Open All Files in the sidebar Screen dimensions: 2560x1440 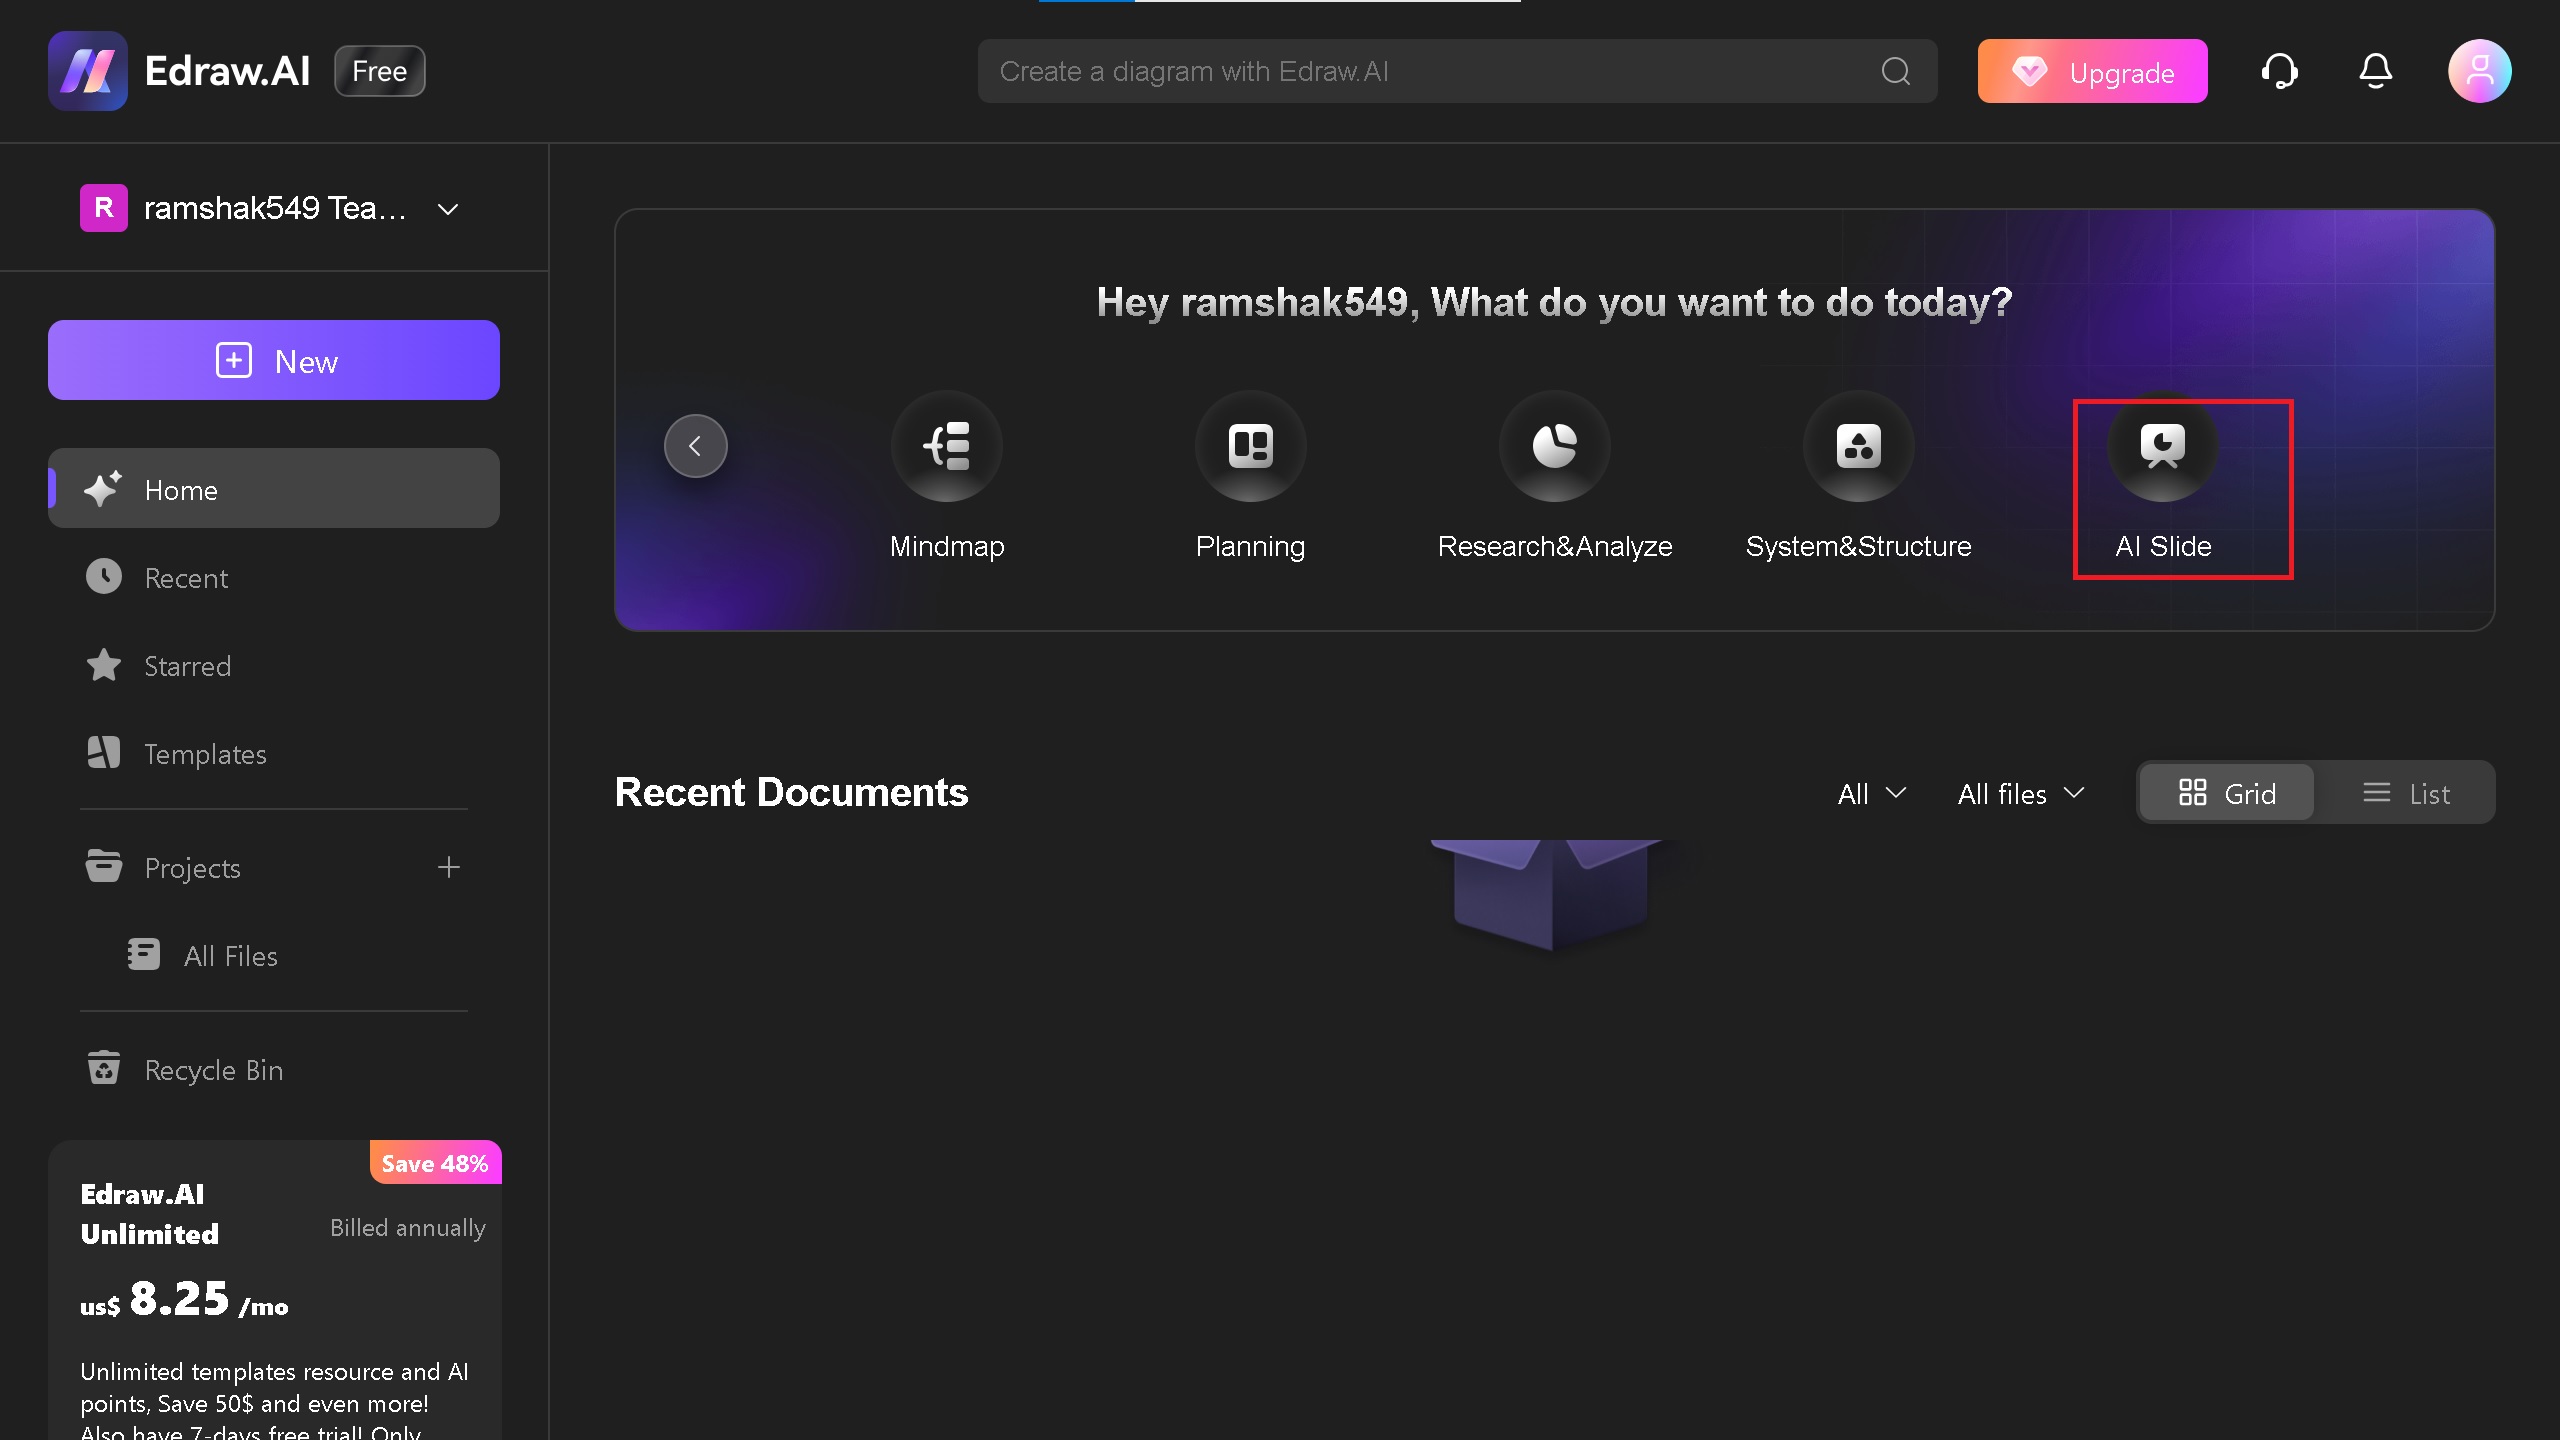(x=274, y=955)
